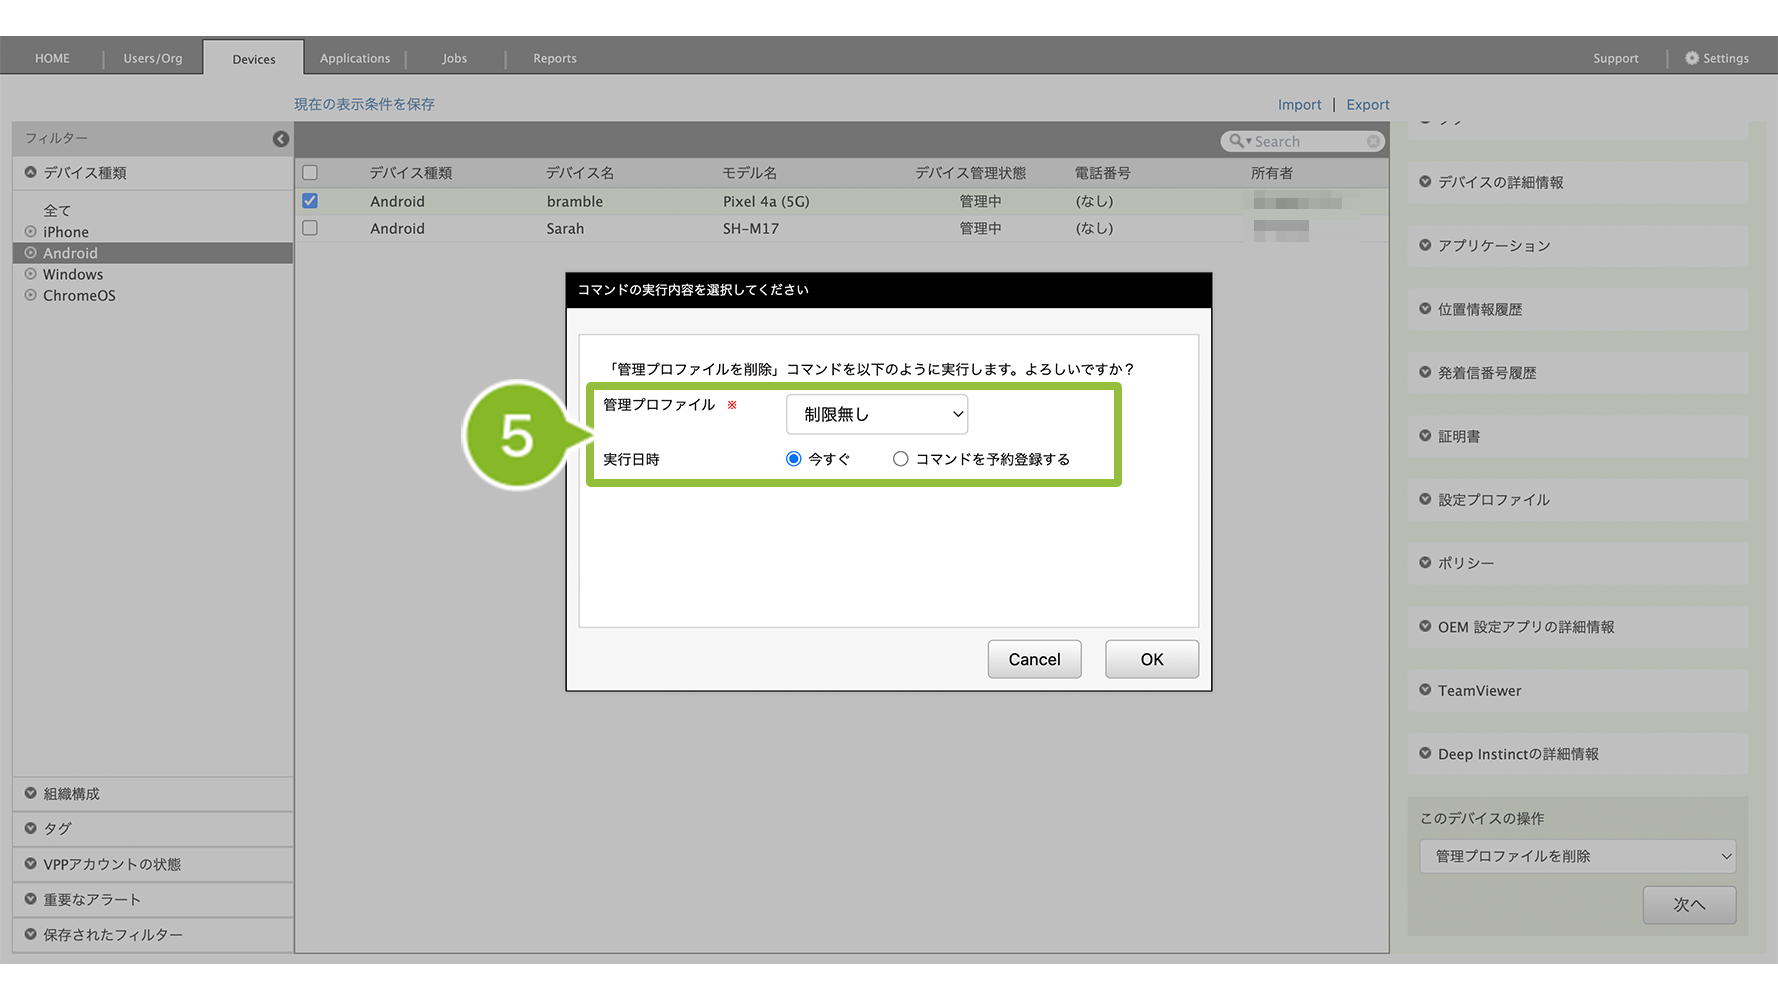Expand the 証明書 panel
Viewport: 1778px width, 1000px height.
point(1578,436)
